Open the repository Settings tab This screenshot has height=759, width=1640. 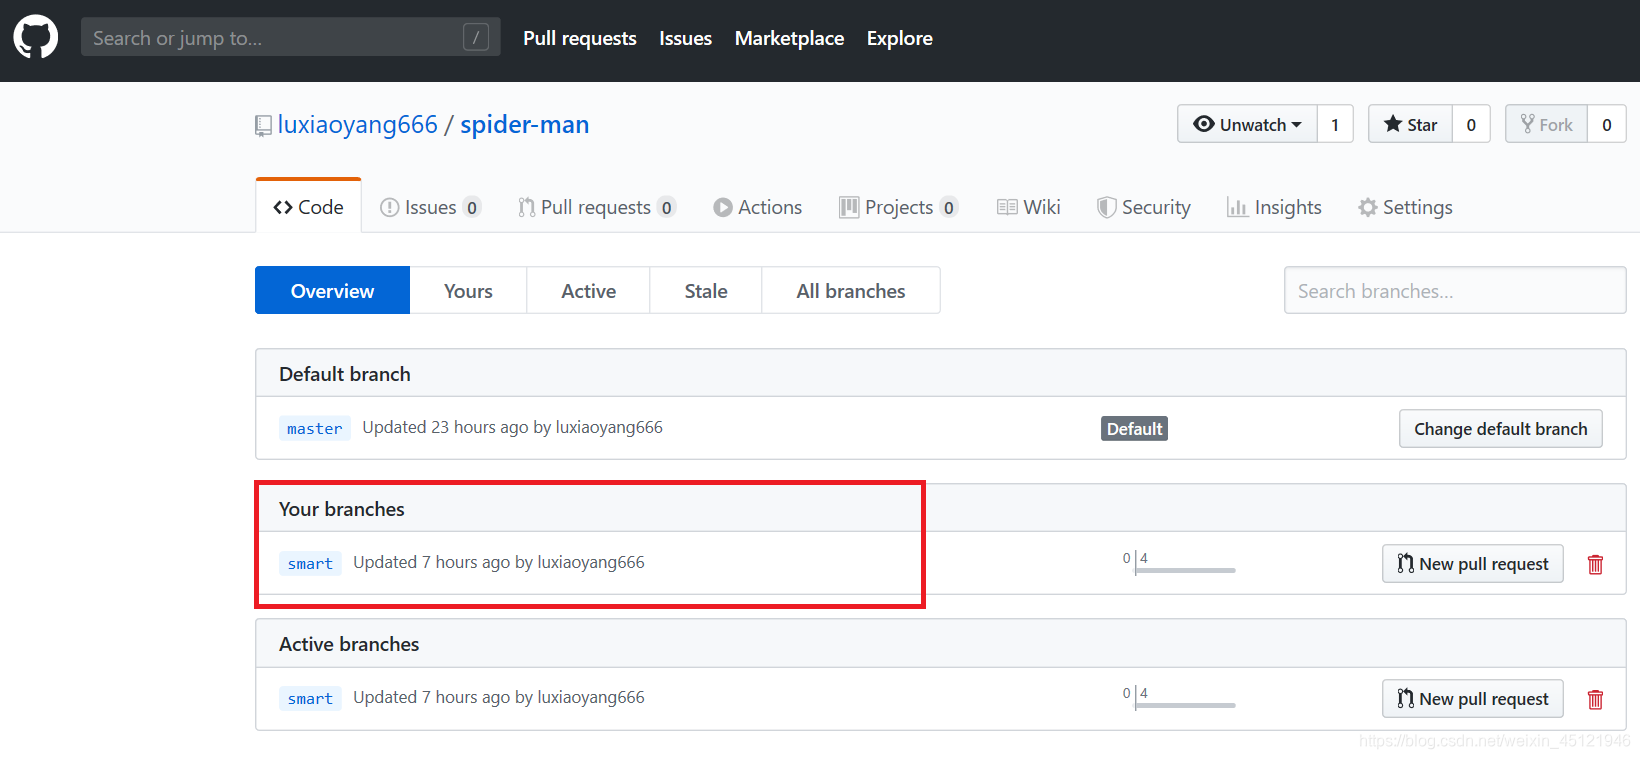1405,207
